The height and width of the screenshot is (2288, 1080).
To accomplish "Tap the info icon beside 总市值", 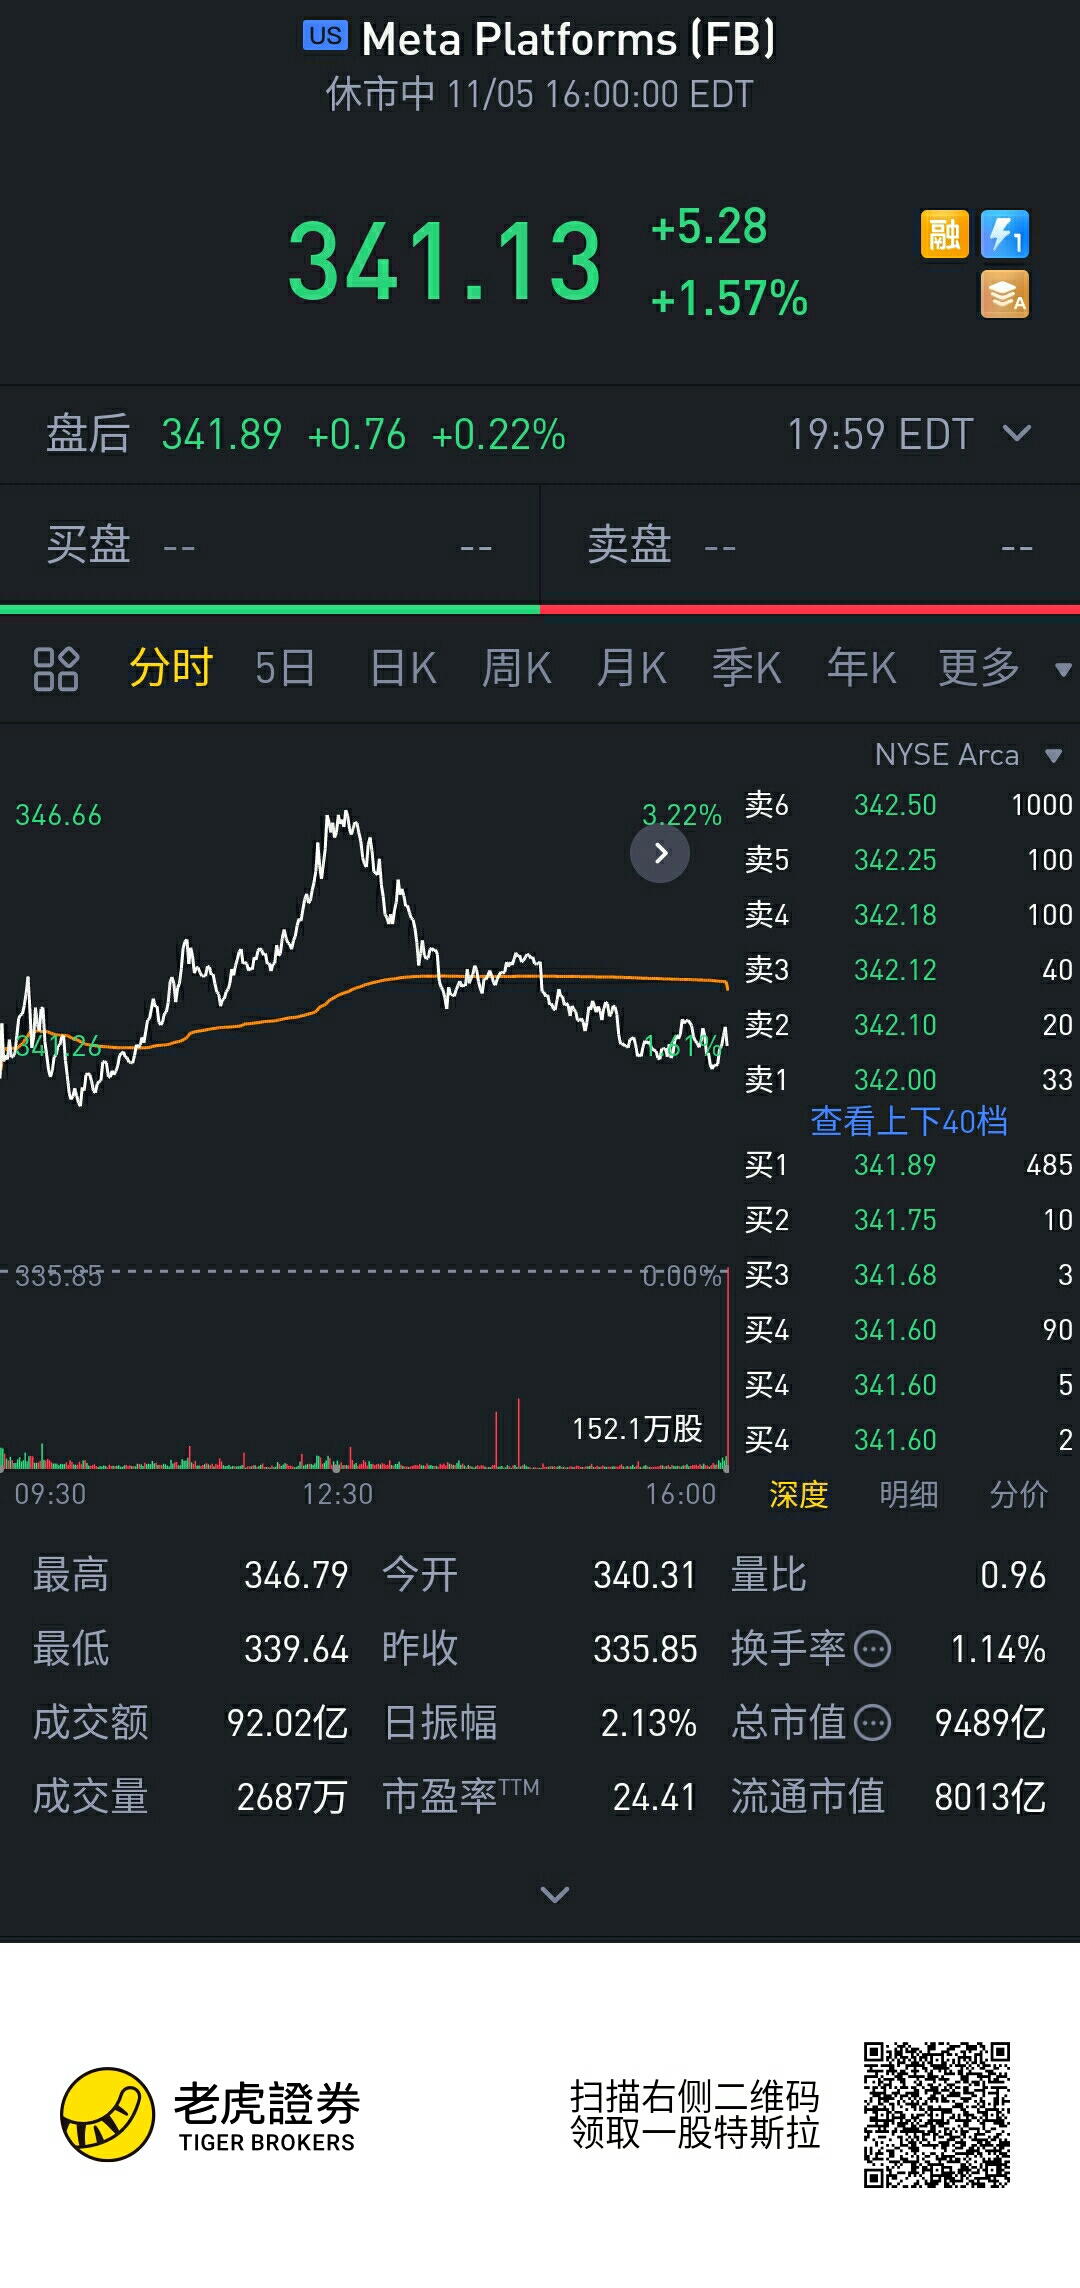I will [873, 1722].
